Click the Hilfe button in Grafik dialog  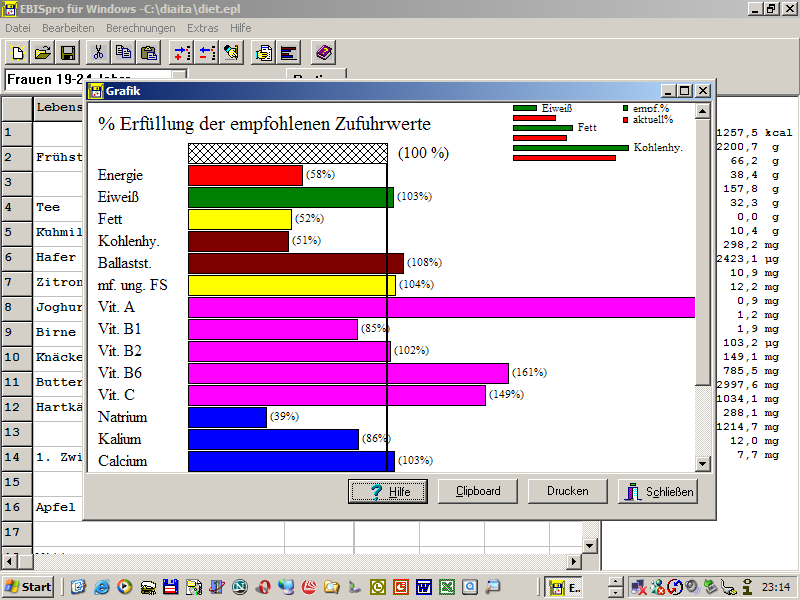(x=387, y=492)
